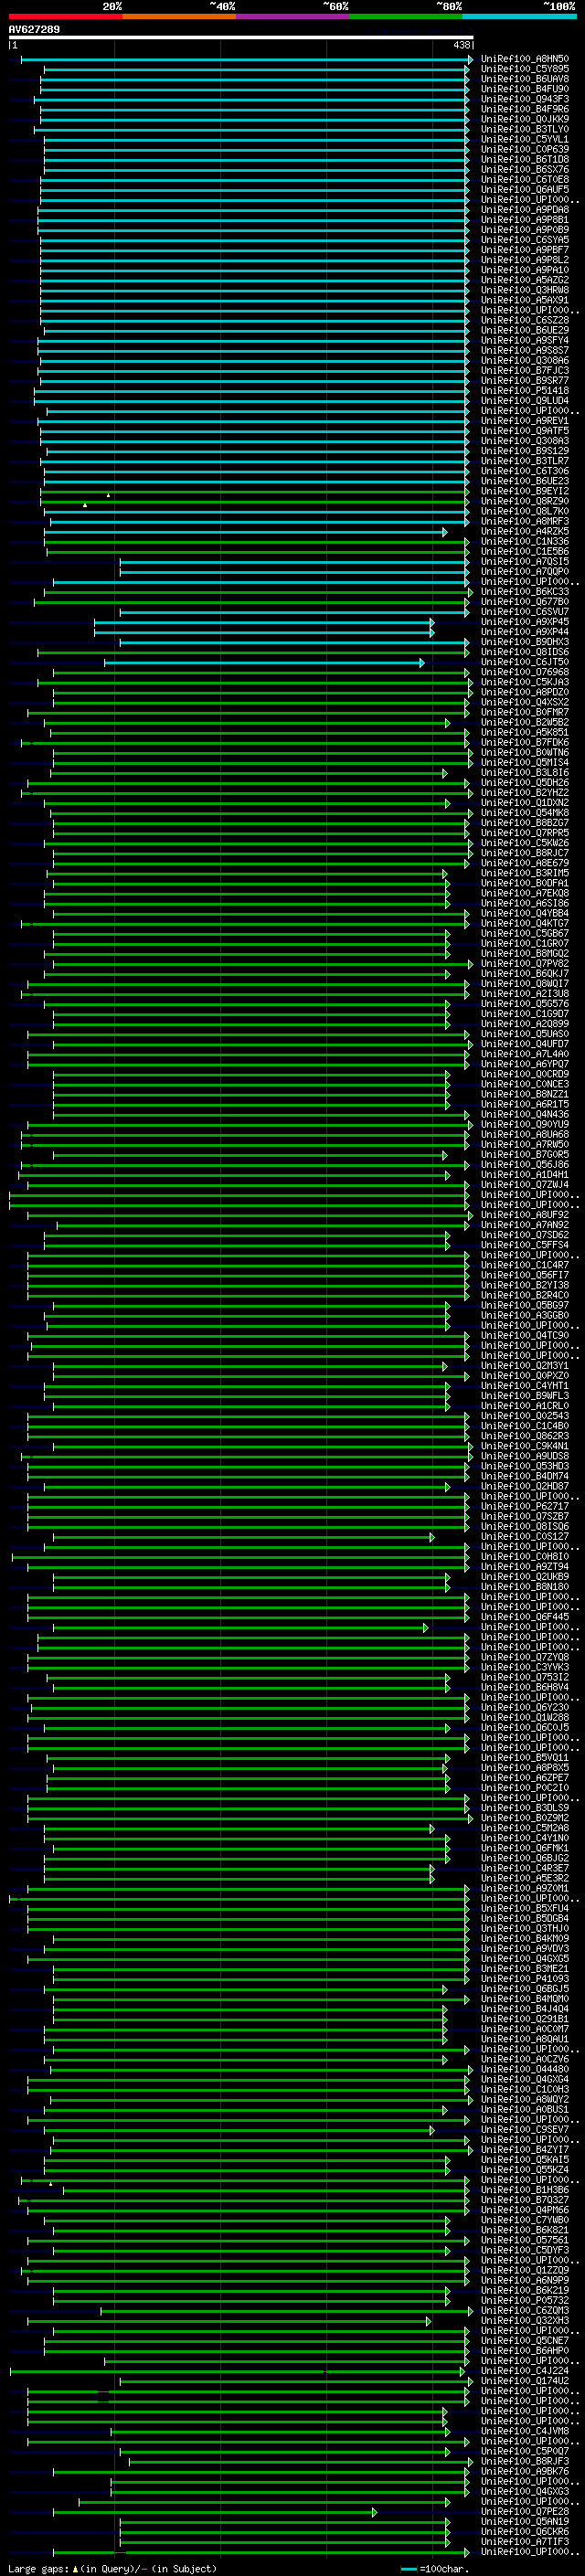Select hit label UniRef100_Q4N436

[x=525, y=1114]
